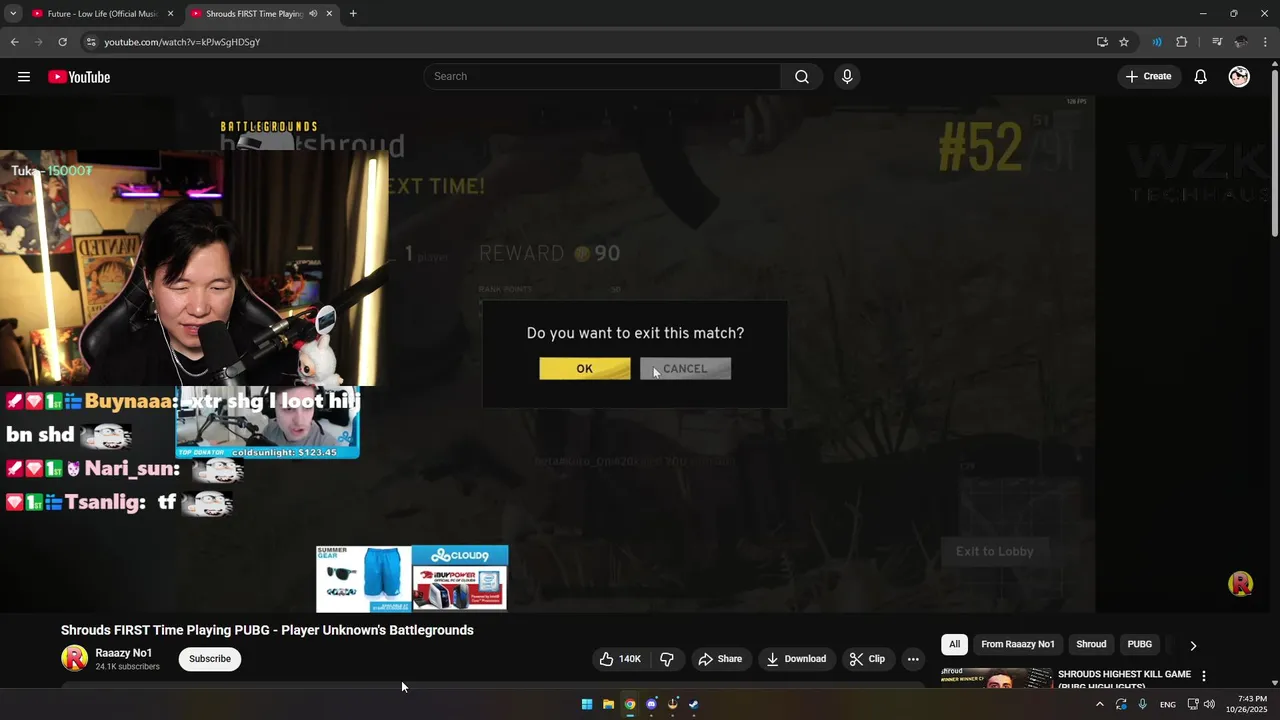The width and height of the screenshot is (1280, 720).
Task: Show more filter chips with right arrow
Action: point(1192,645)
